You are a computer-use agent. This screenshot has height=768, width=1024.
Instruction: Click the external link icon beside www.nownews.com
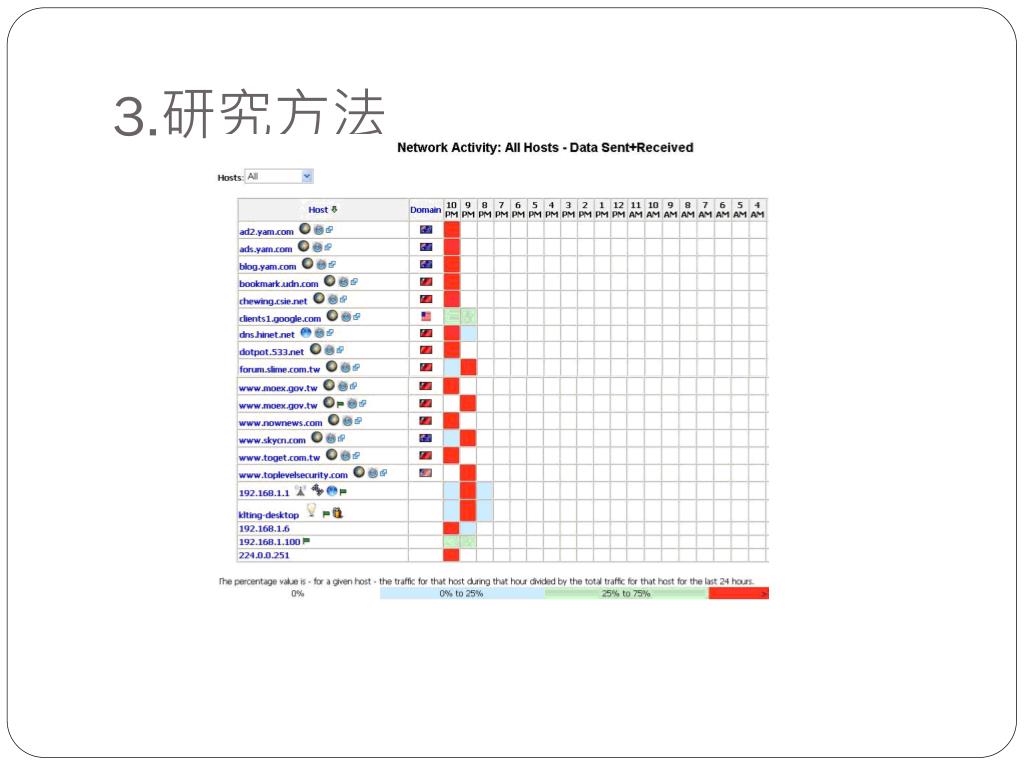coord(358,421)
